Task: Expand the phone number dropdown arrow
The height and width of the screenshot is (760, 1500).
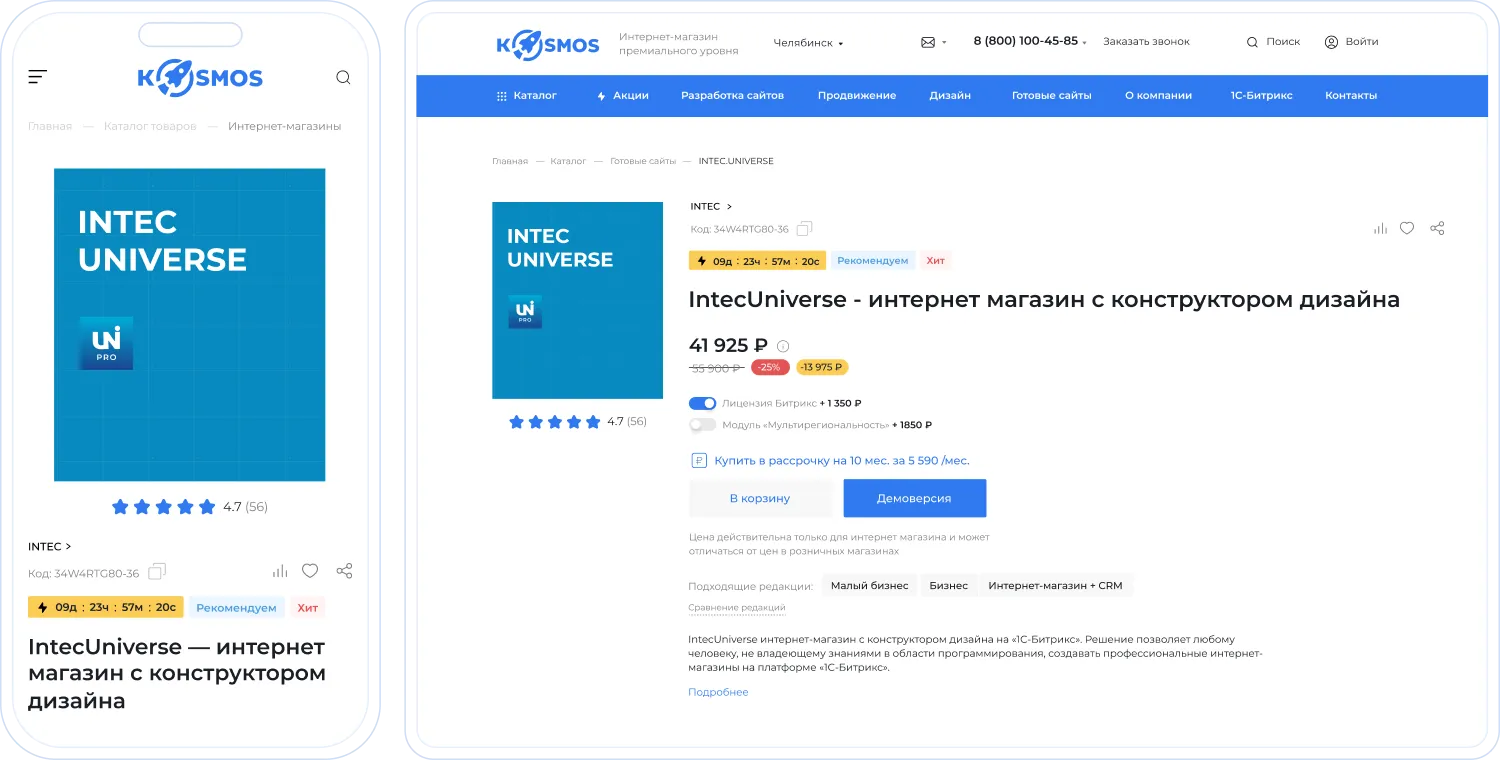Action: tap(1084, 43)
